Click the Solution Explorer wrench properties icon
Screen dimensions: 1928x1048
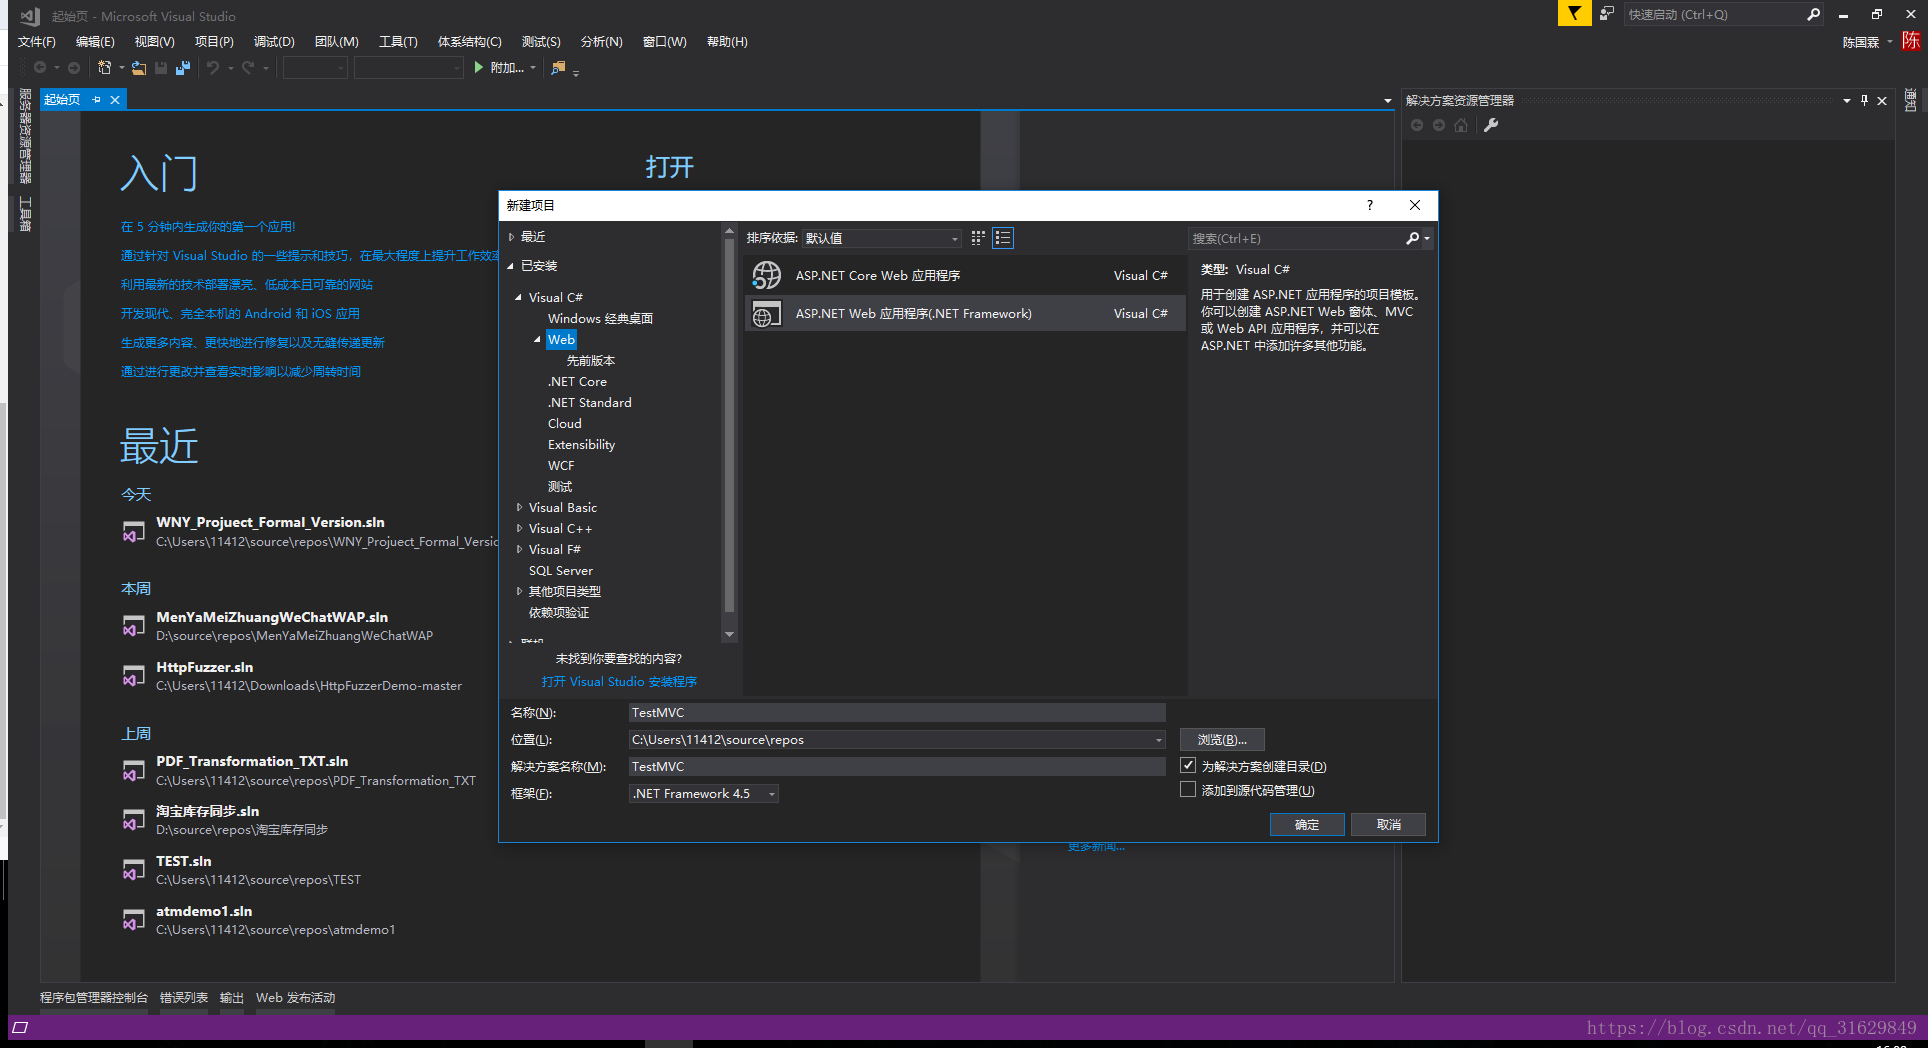tap(1490, 125)
